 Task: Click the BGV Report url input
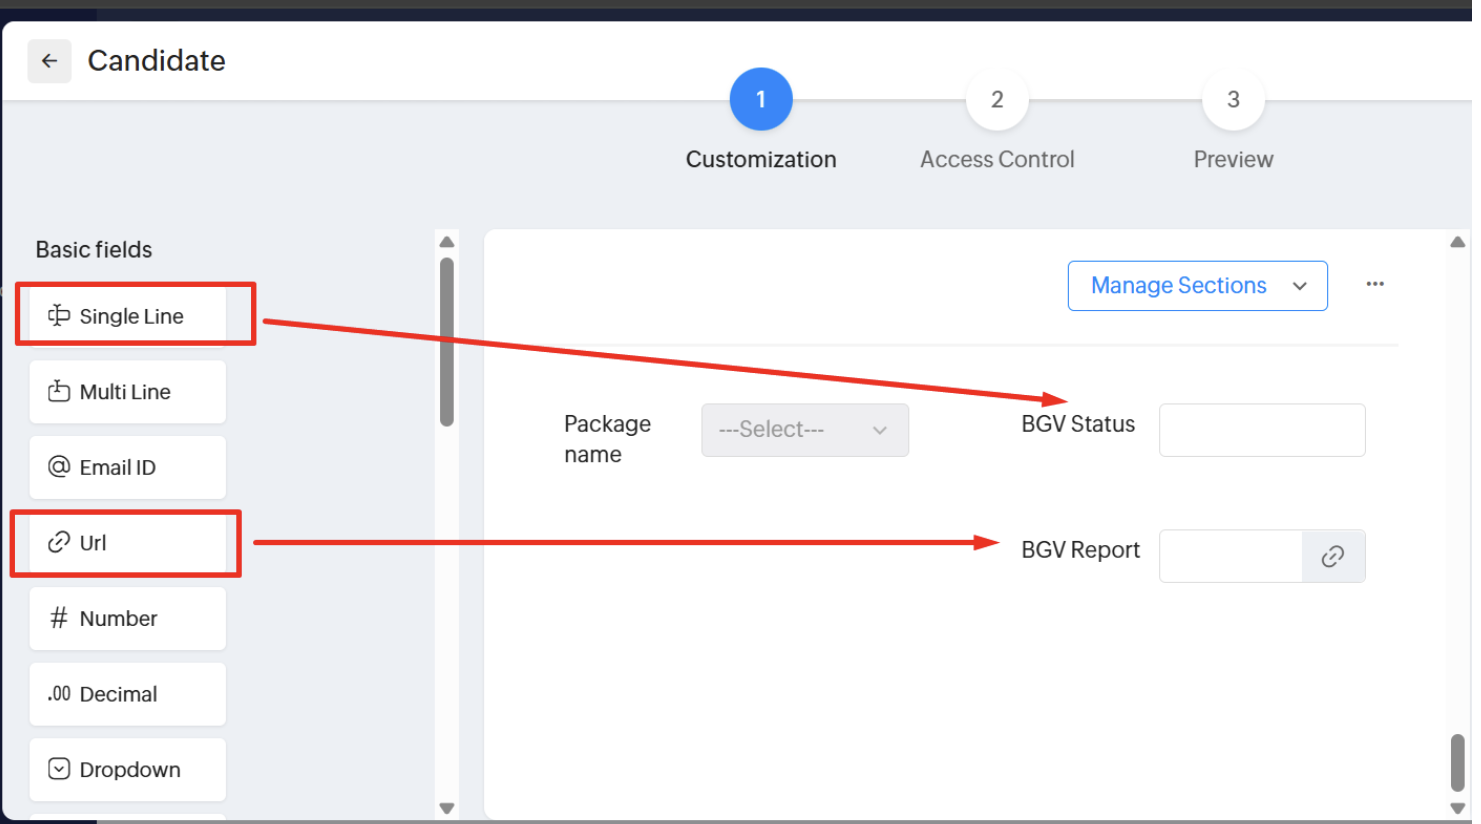point(1231,556)
